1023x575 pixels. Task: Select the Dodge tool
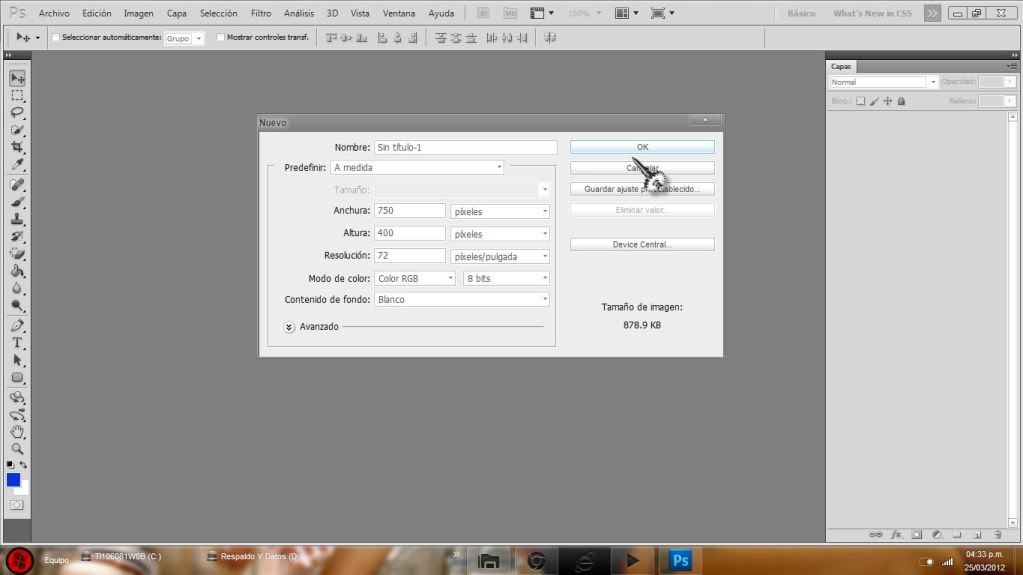click(17, 305)
